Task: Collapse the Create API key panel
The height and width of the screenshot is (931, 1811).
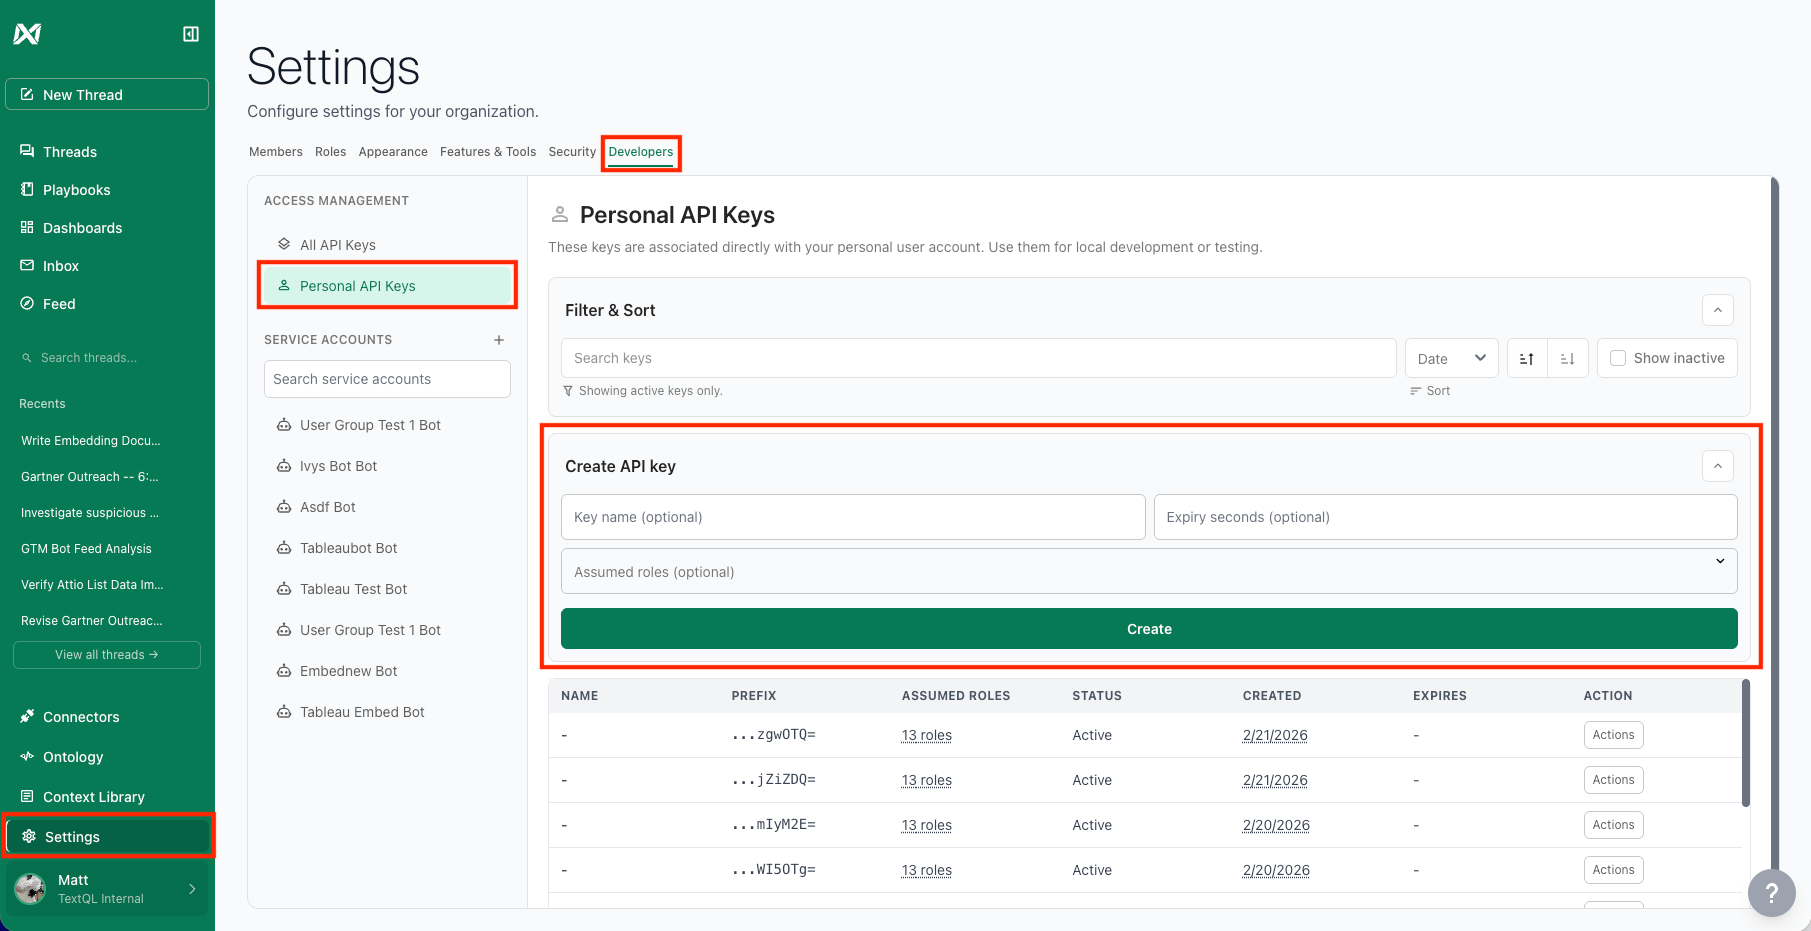Action: [1718, 466]
